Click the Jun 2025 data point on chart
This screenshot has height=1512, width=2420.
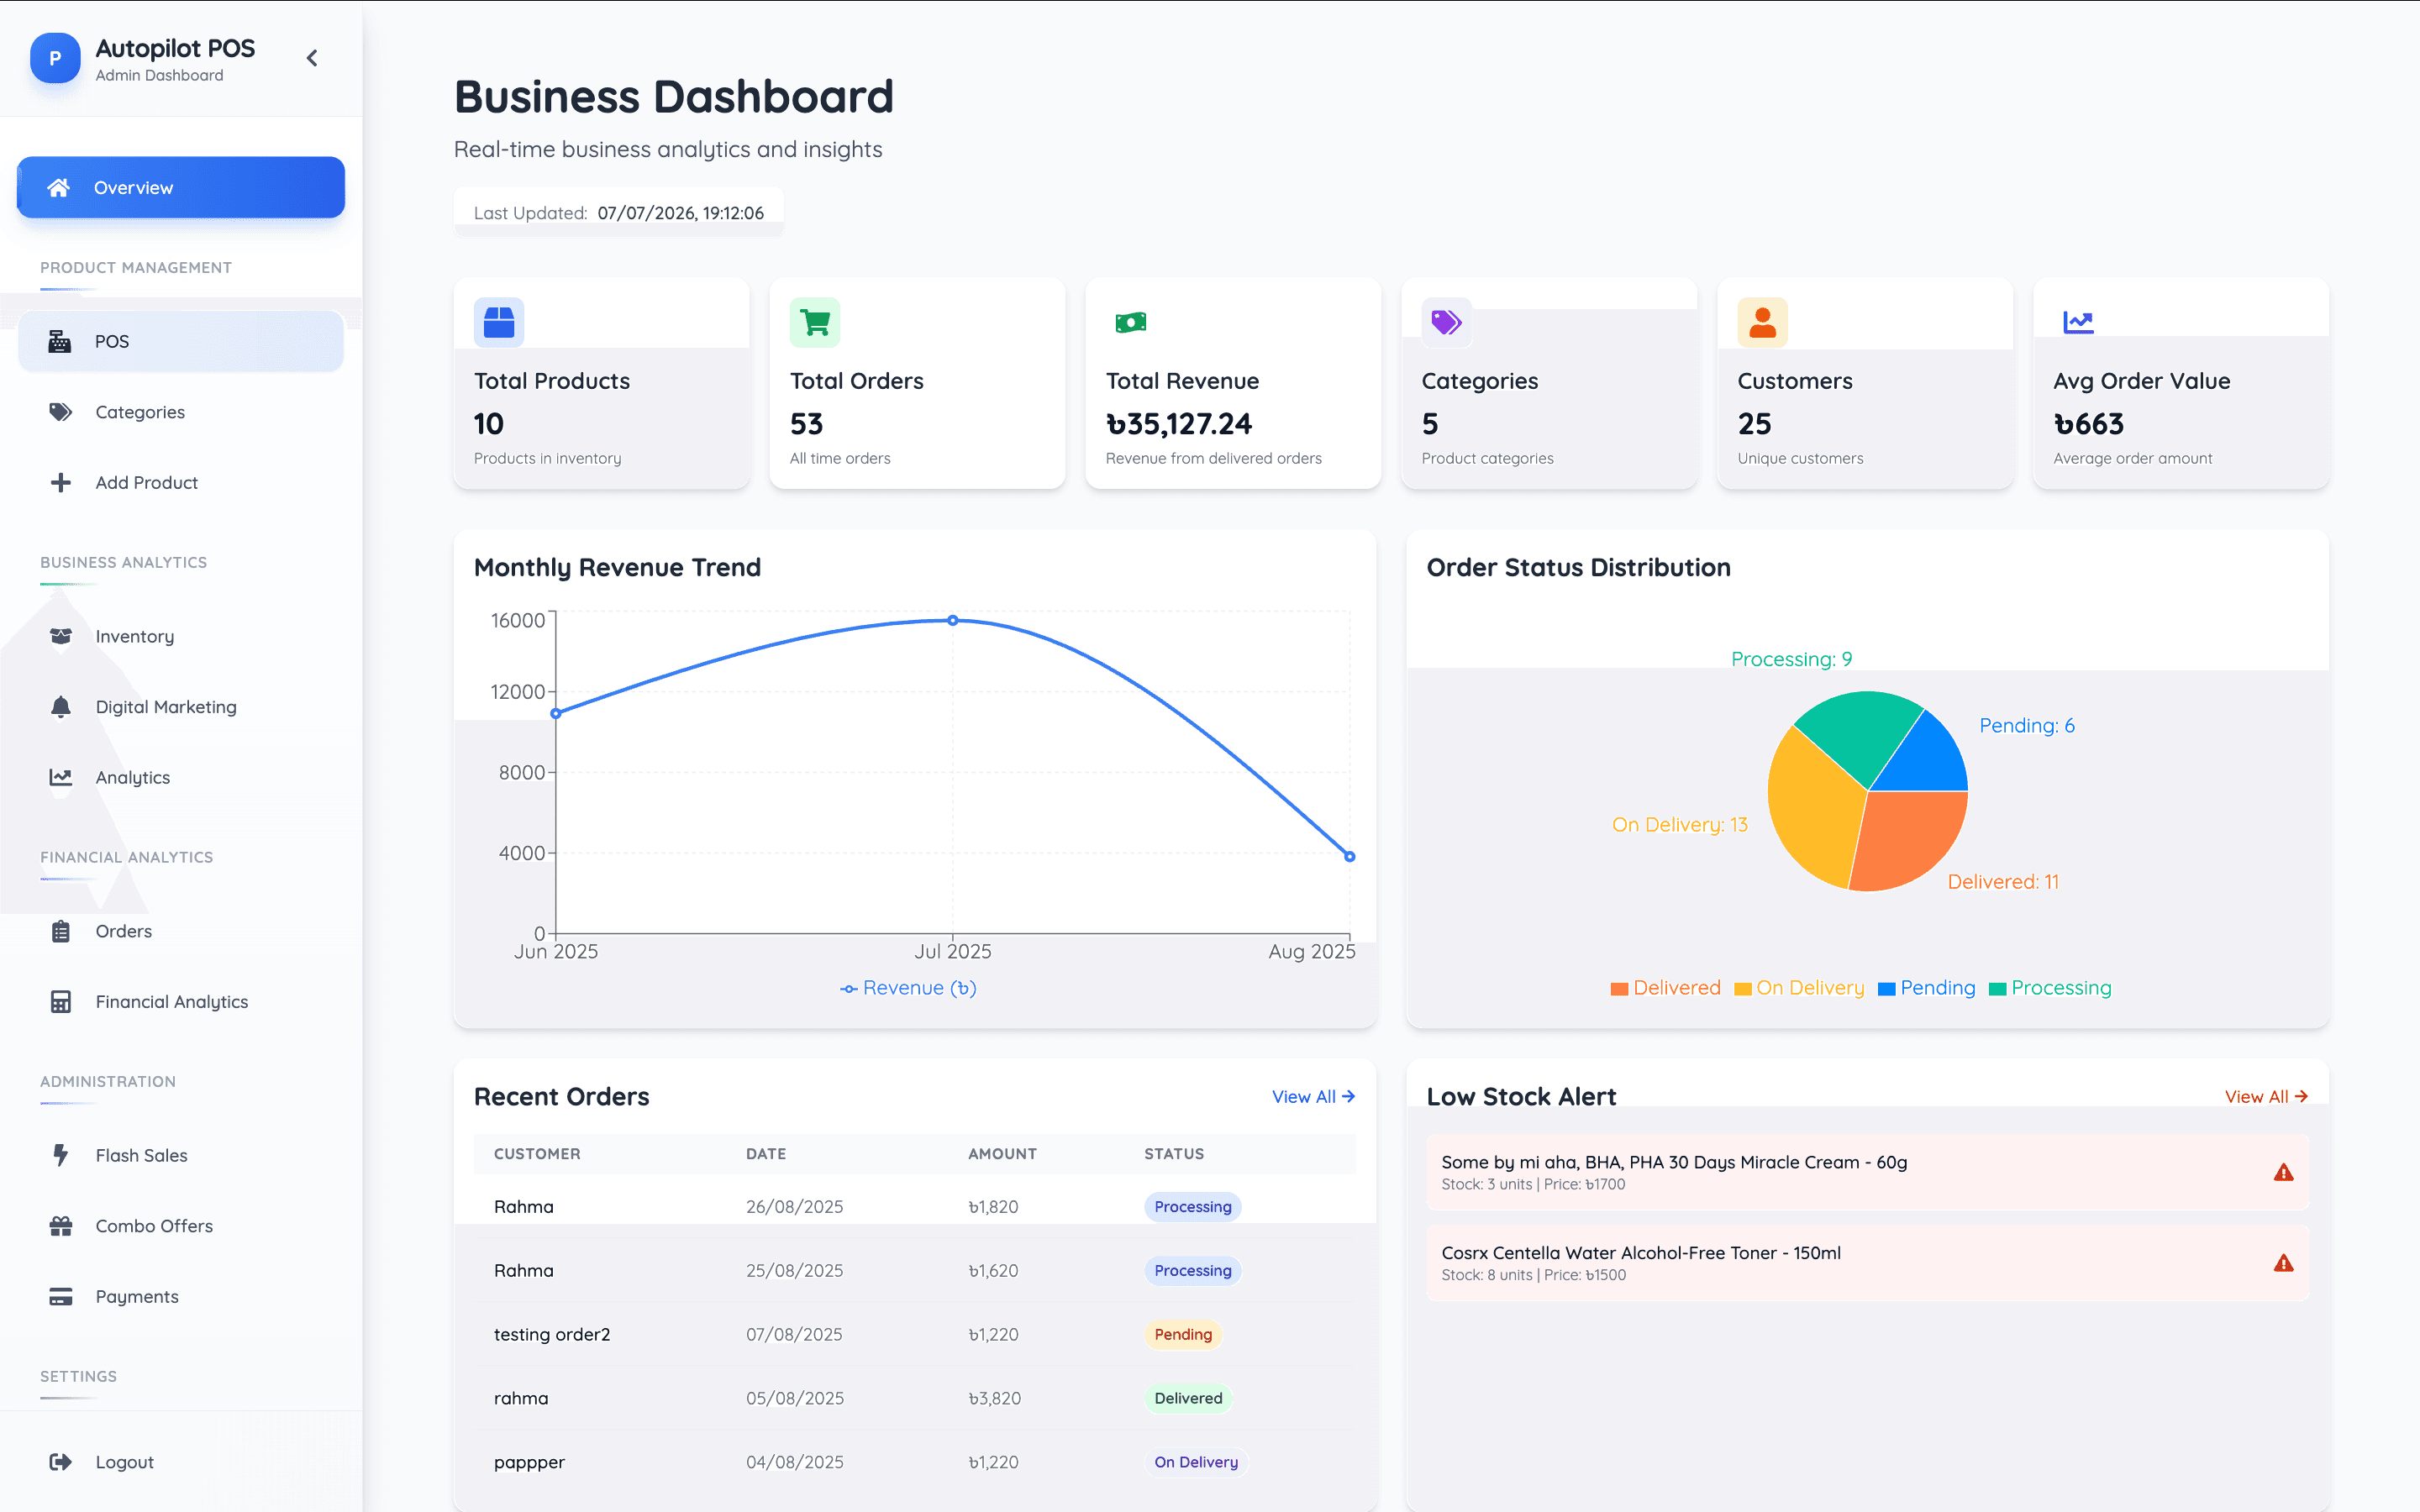(x=556, y=713)
